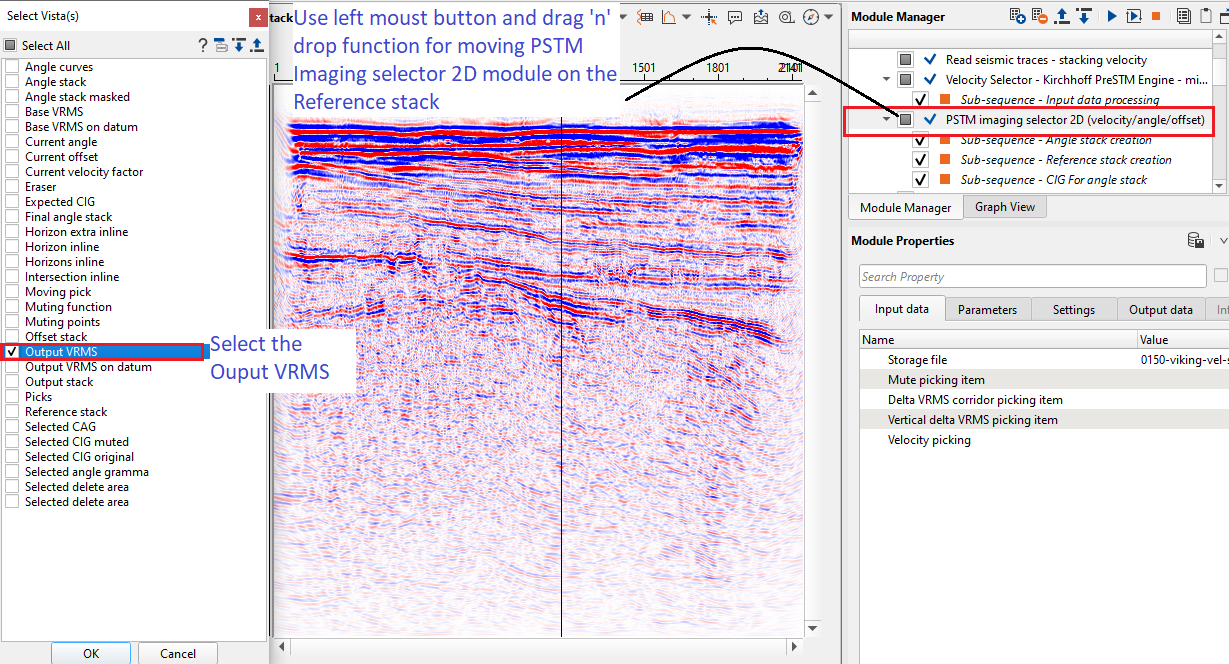Uncheck the Output VRMS checkbox
Screen dimensions: 1229x664
click(12, 352)
